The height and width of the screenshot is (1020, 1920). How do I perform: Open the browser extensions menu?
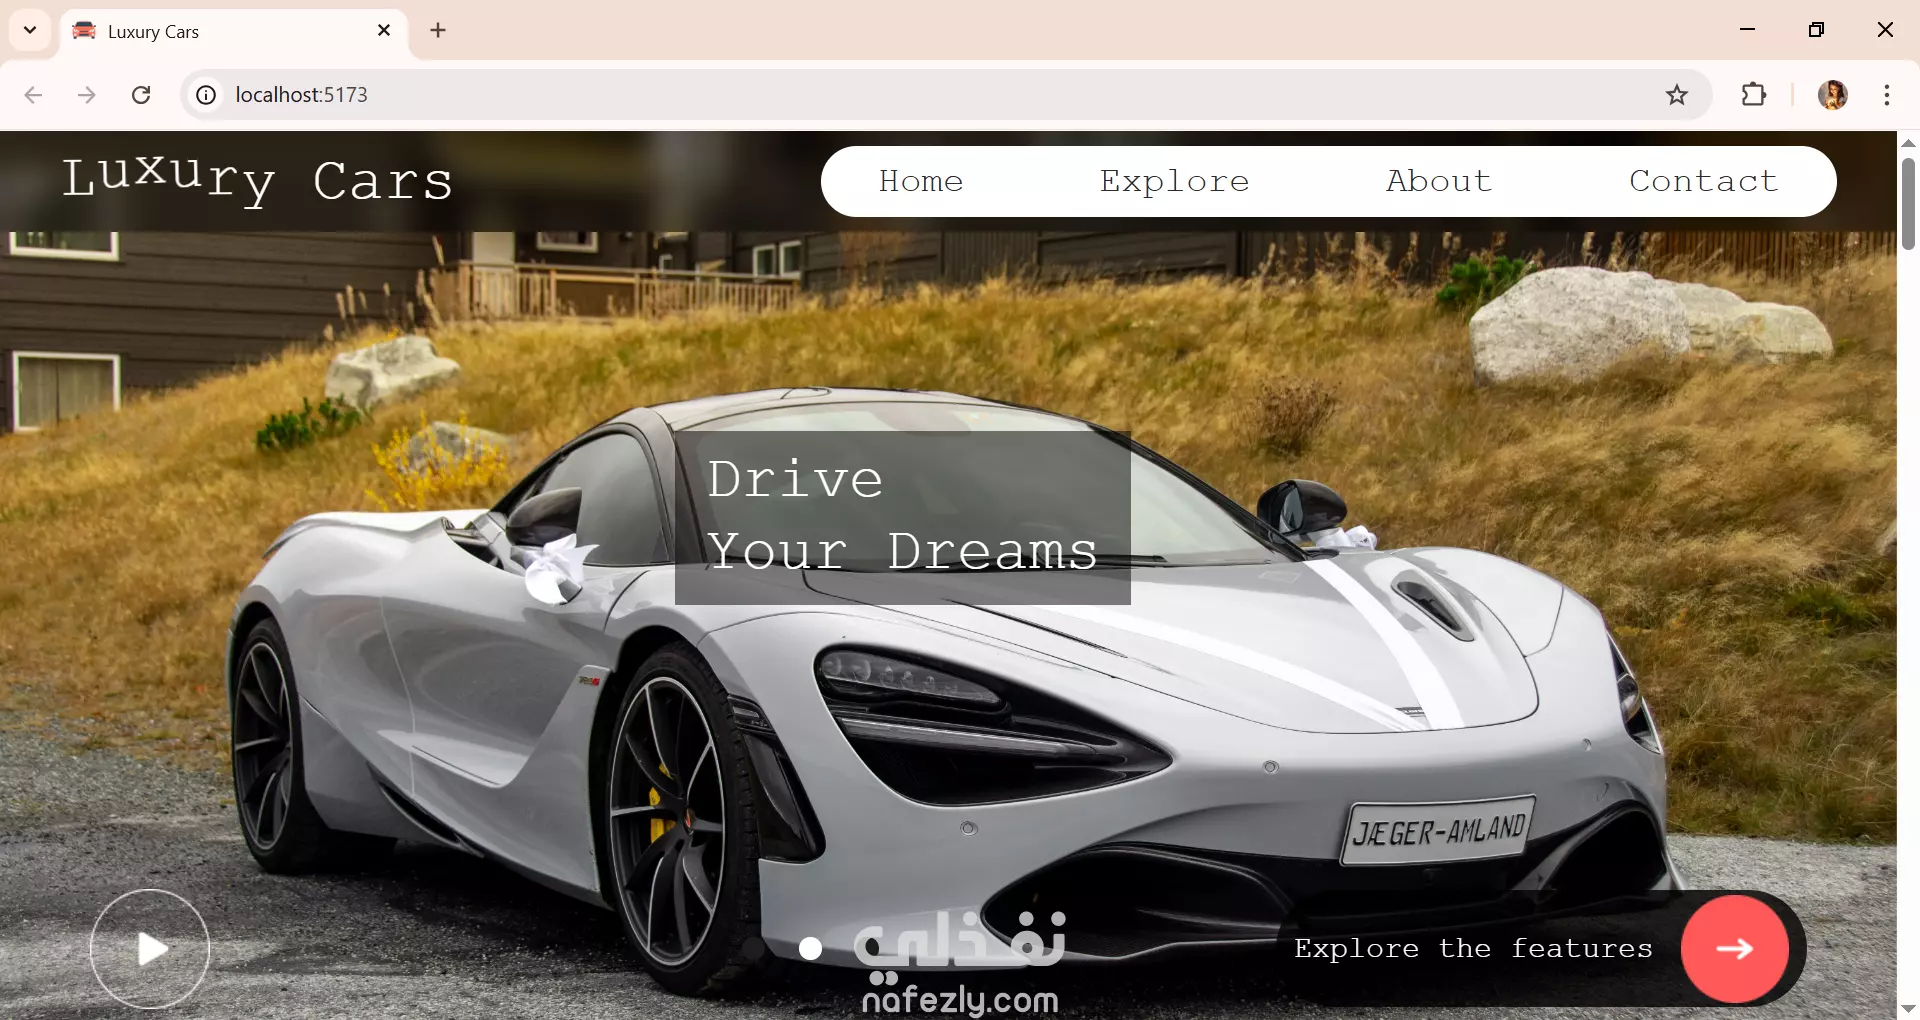click(x=1754, y=95)
